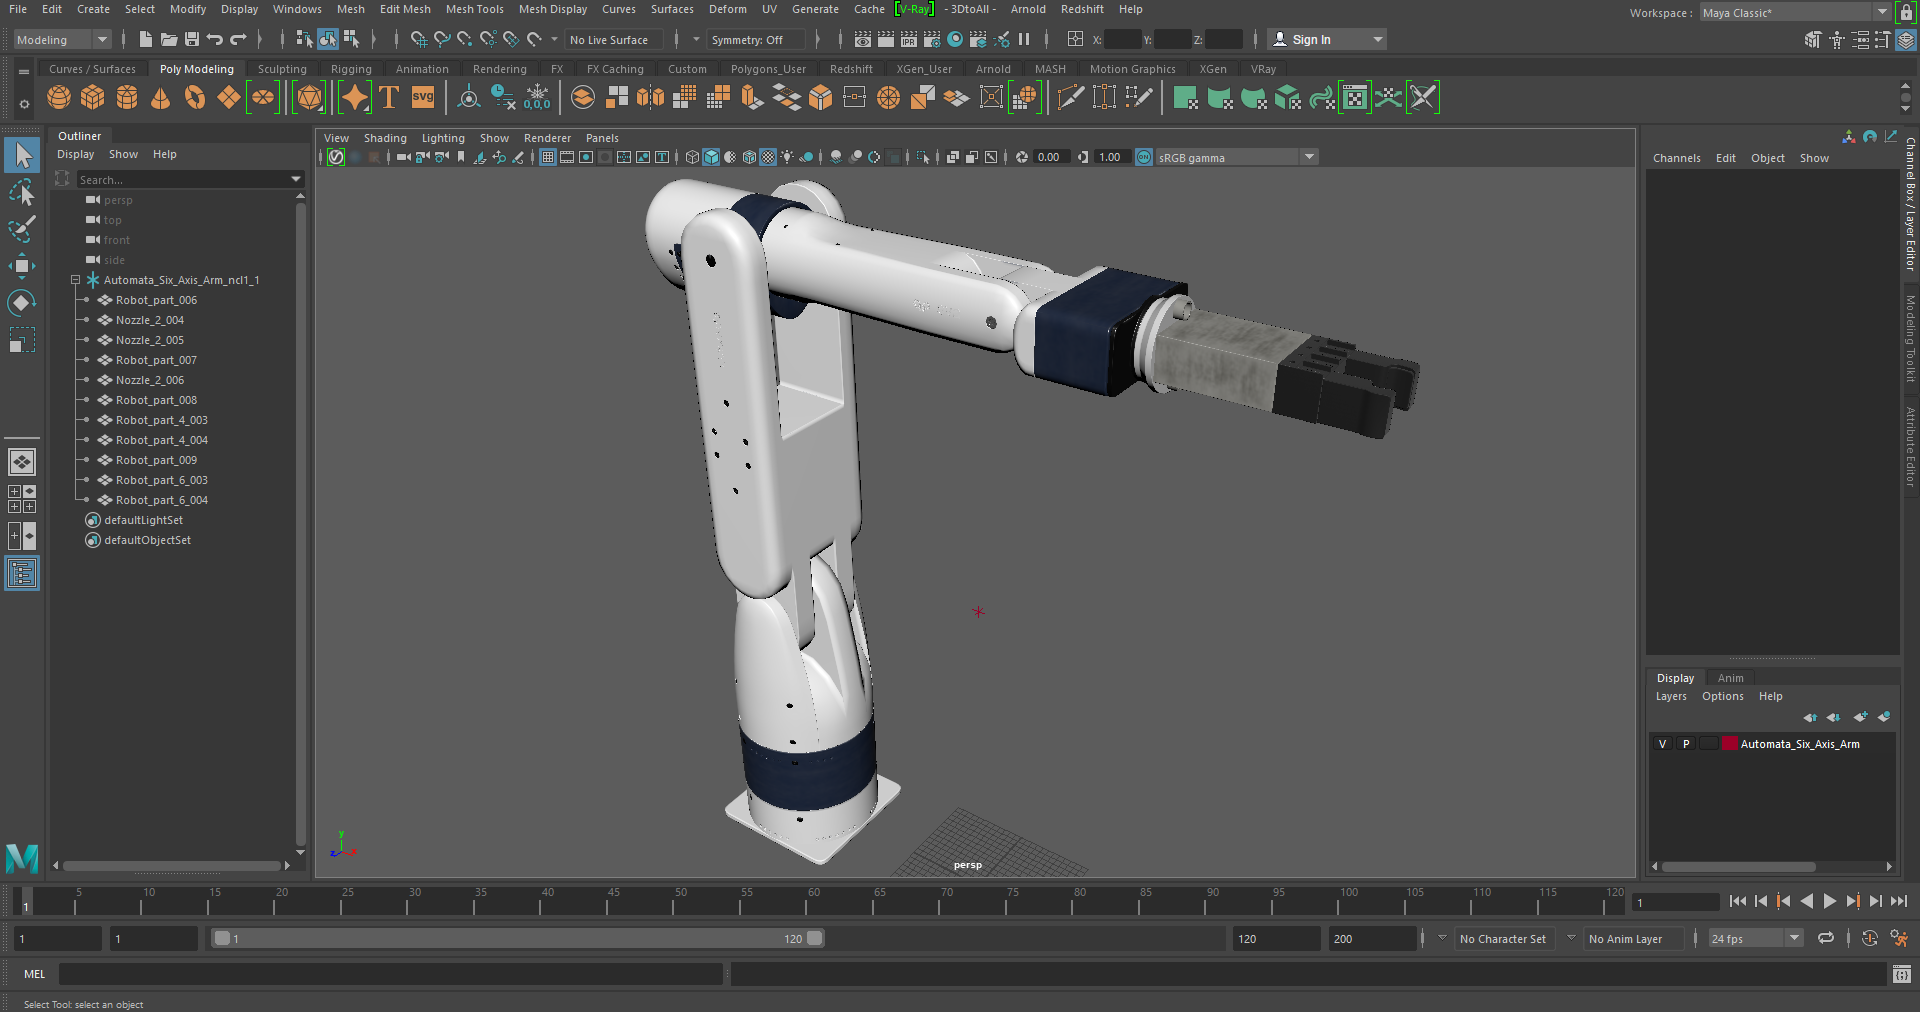The image size is (1920, 1012).
Task: Toggle the viewport grid display icon
Action: [548, 157]
